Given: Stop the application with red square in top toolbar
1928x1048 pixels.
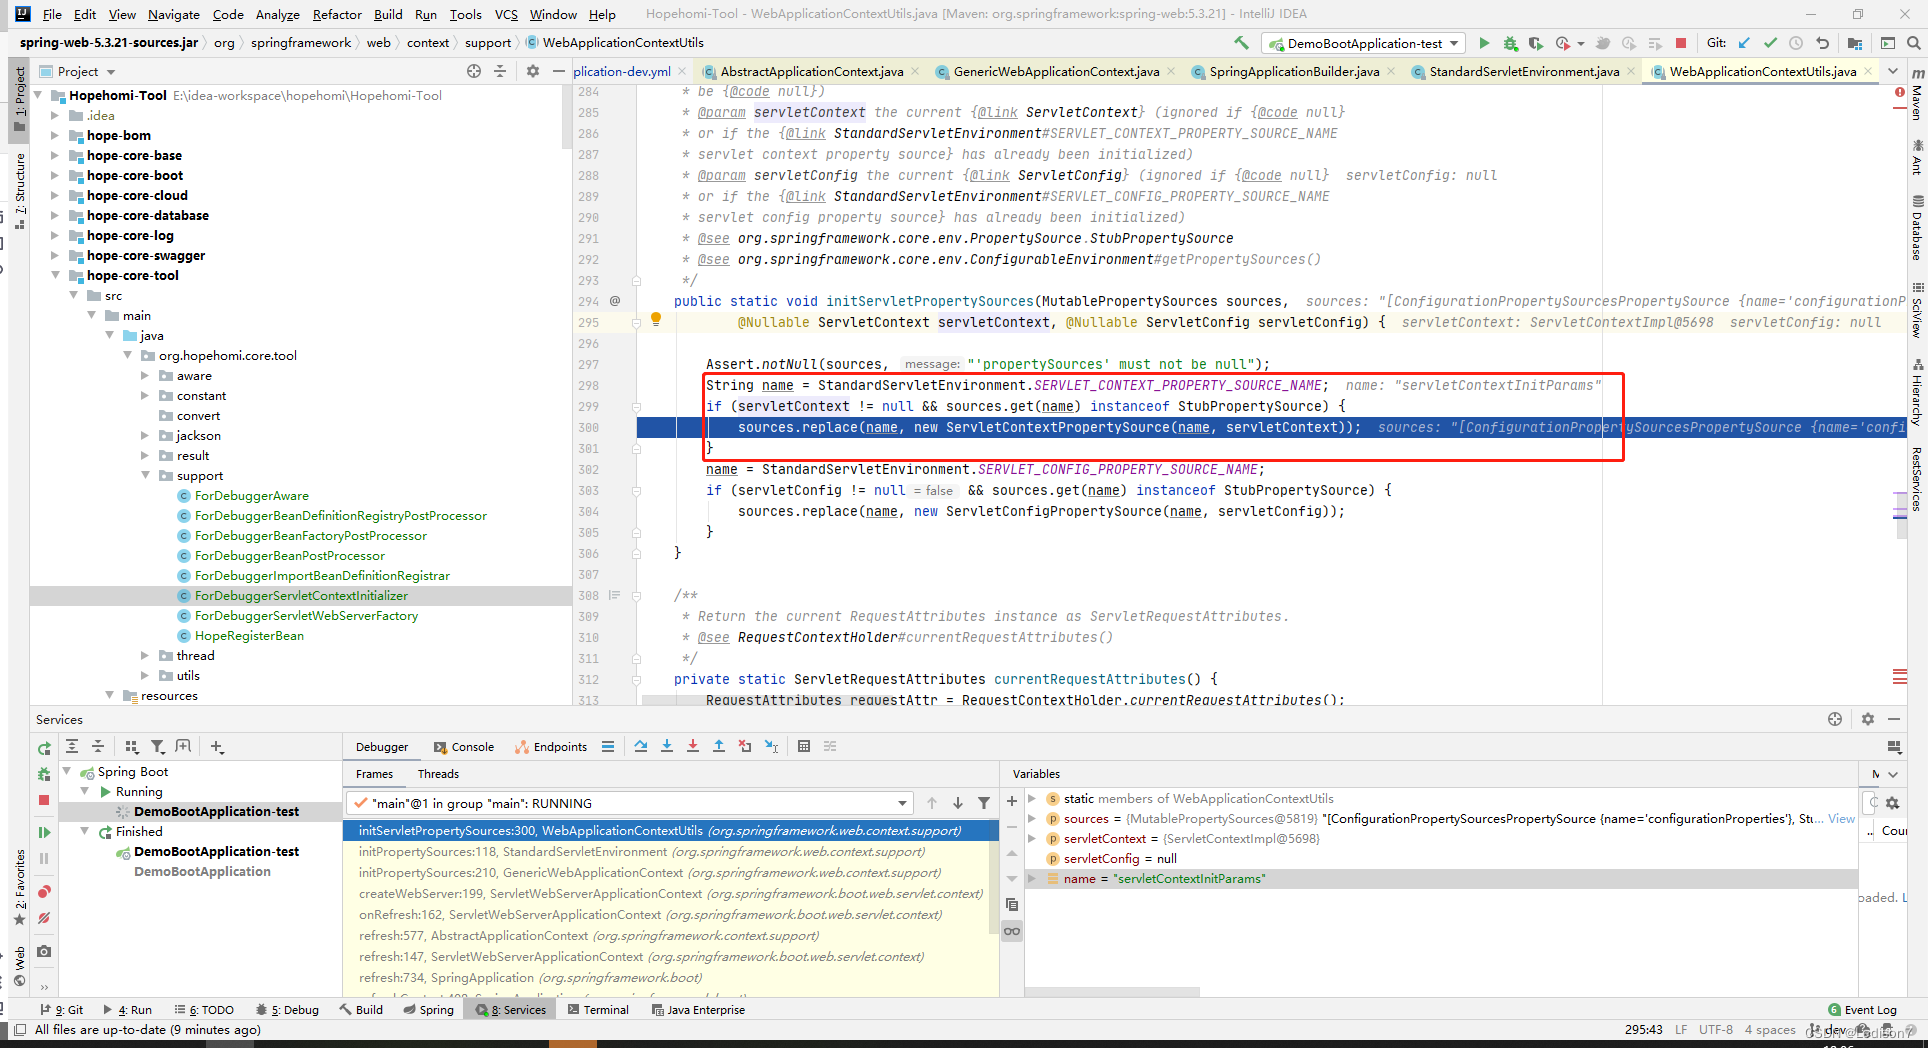Looking at the screenshot, I should 1681,43.
